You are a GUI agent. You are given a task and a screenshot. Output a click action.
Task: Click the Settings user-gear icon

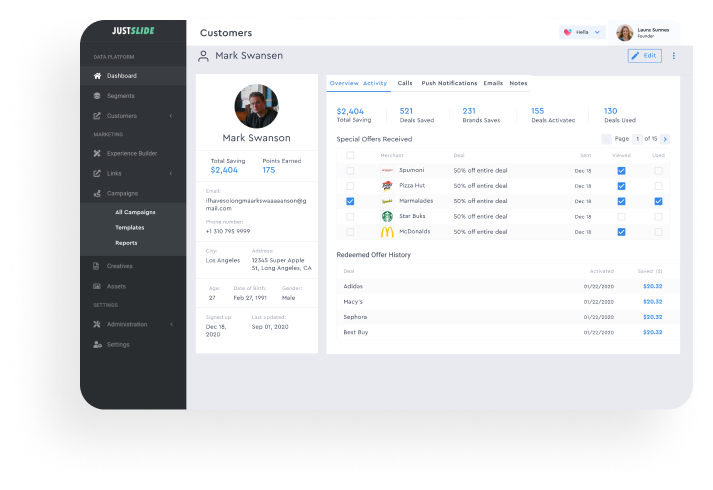point(97,344)
